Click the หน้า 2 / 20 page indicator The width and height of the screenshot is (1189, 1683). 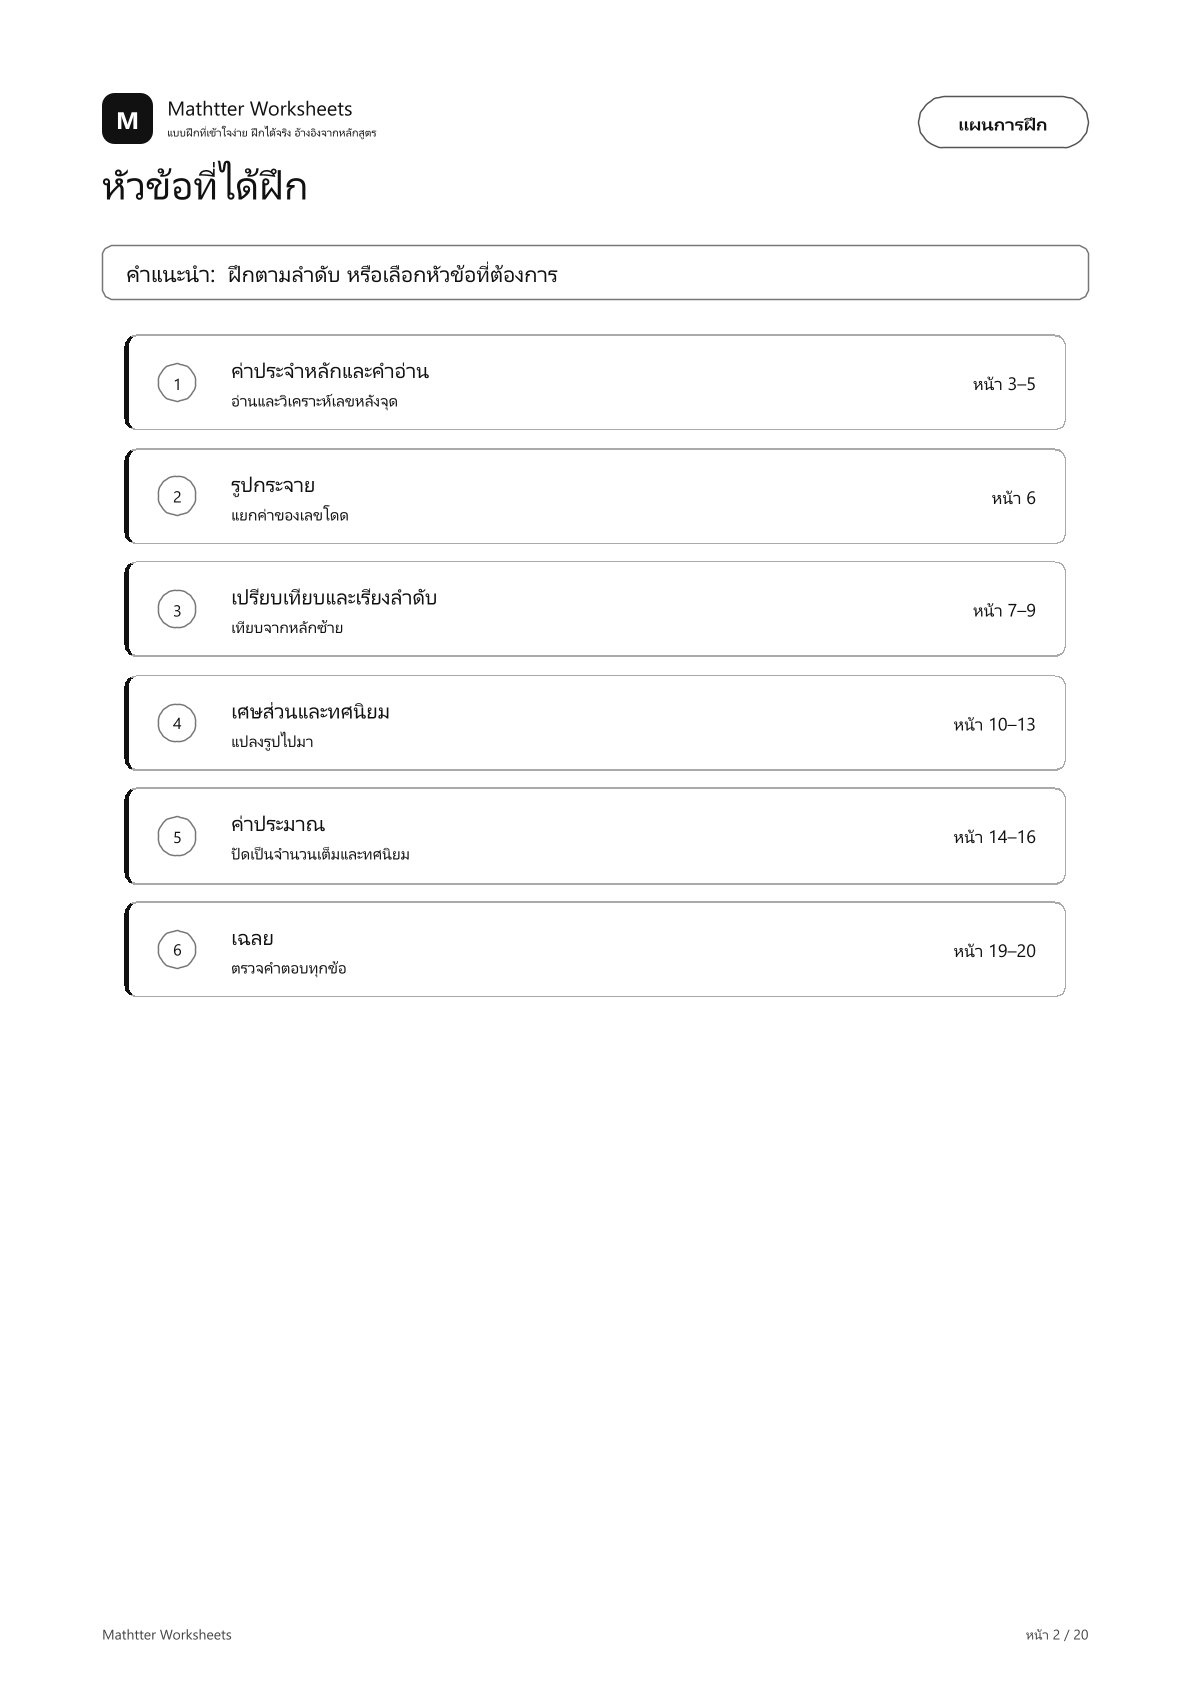tap(1056, 1634)
